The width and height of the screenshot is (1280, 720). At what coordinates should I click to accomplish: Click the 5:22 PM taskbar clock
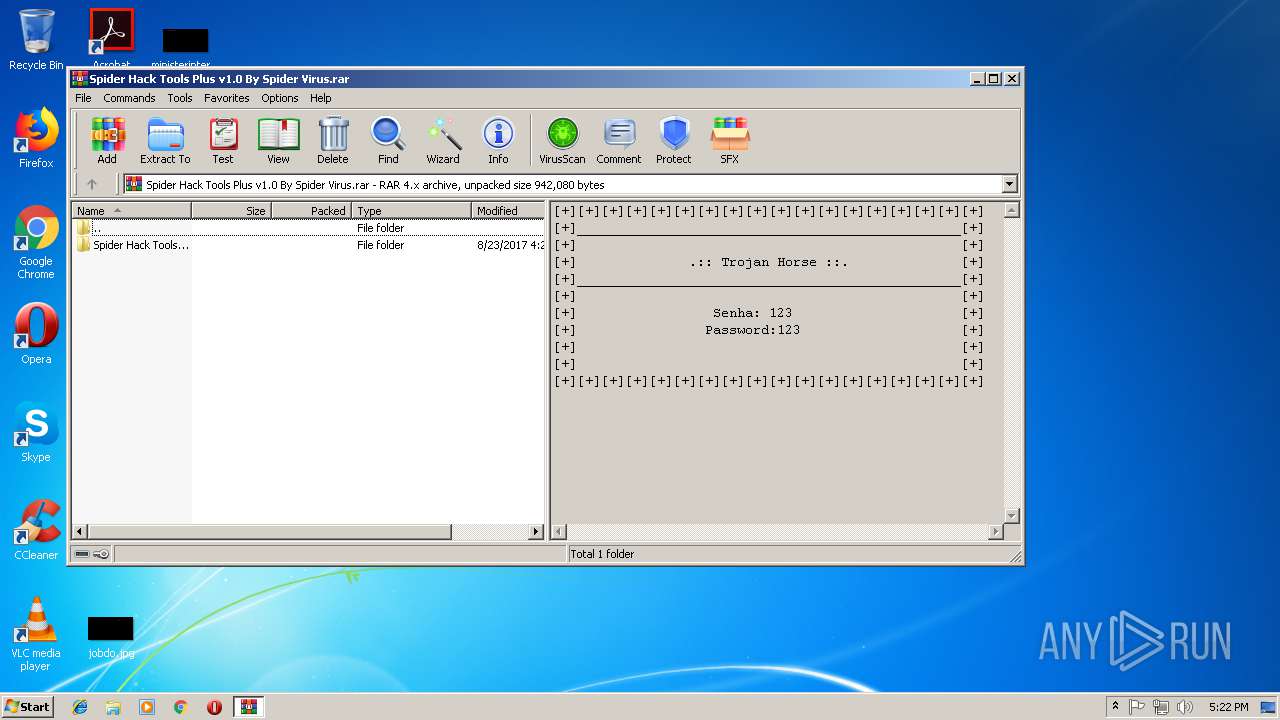(1228, 707)
